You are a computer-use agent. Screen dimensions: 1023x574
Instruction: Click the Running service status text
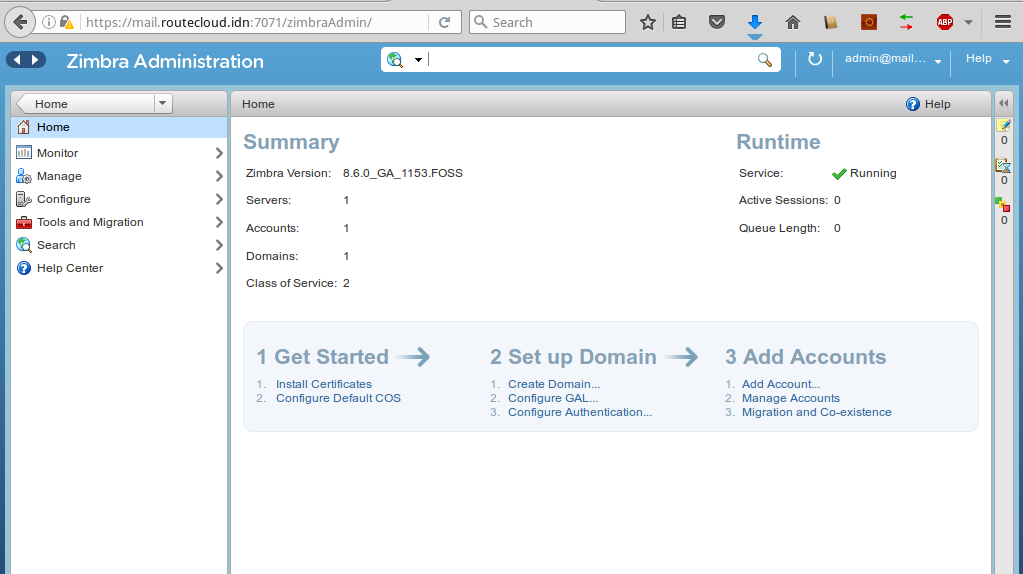(873, 173)
